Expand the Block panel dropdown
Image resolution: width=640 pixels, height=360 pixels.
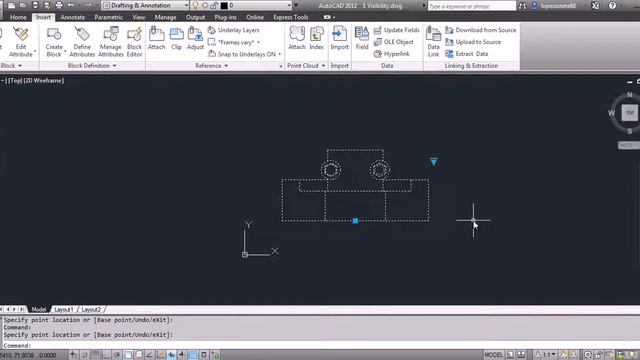tap(11, 66)
